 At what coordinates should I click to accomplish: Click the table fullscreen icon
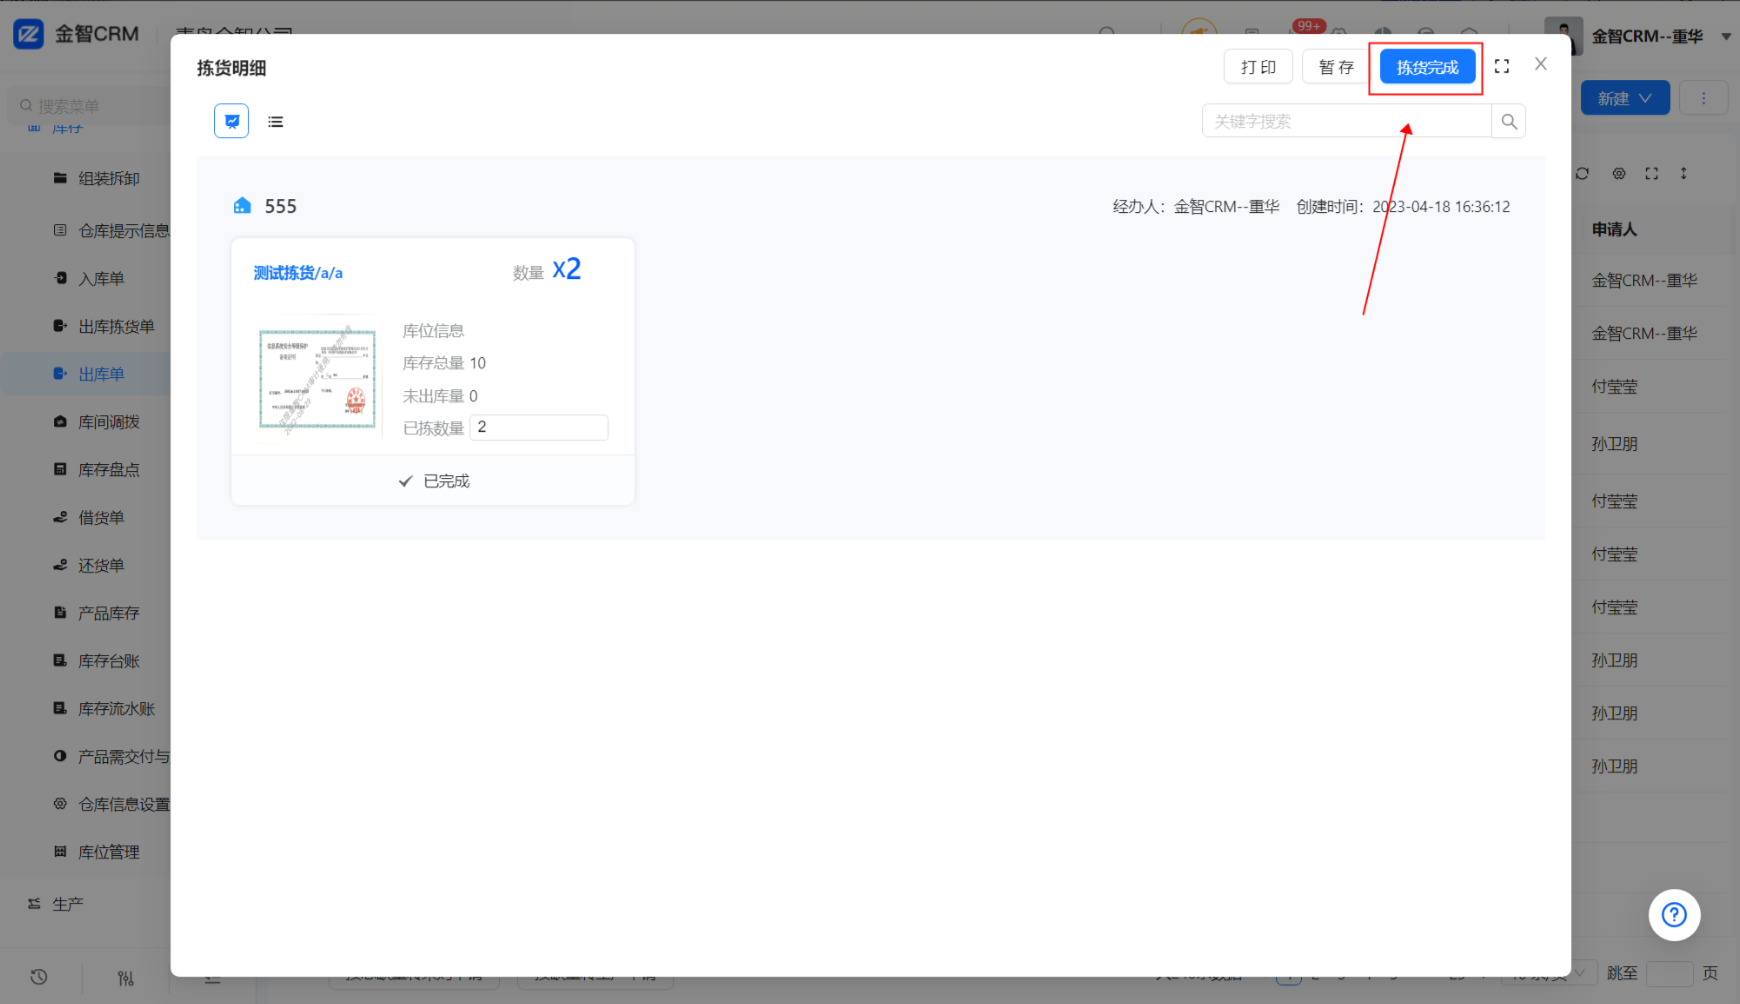pos(1652,173)
